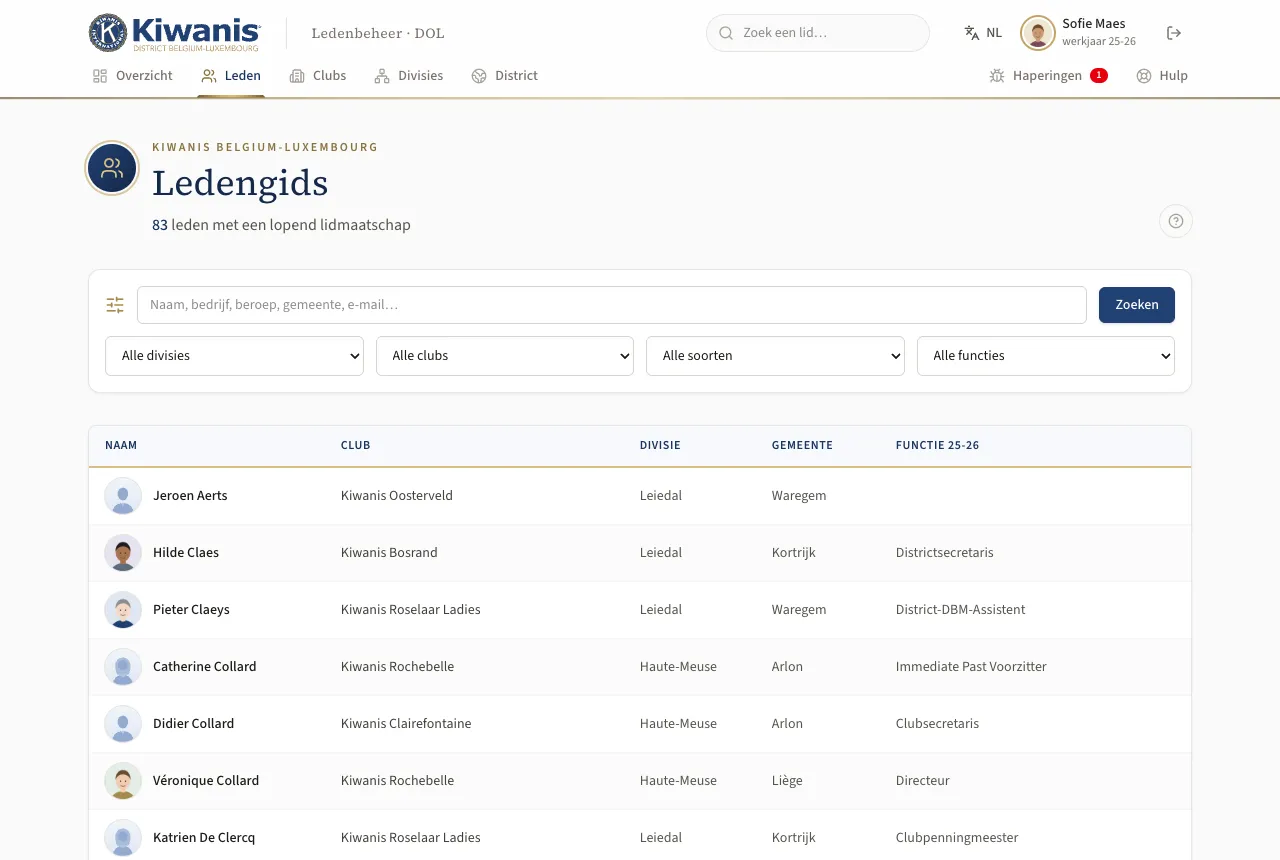
Task: Open the Hulp link
Action: (1162, 76)
